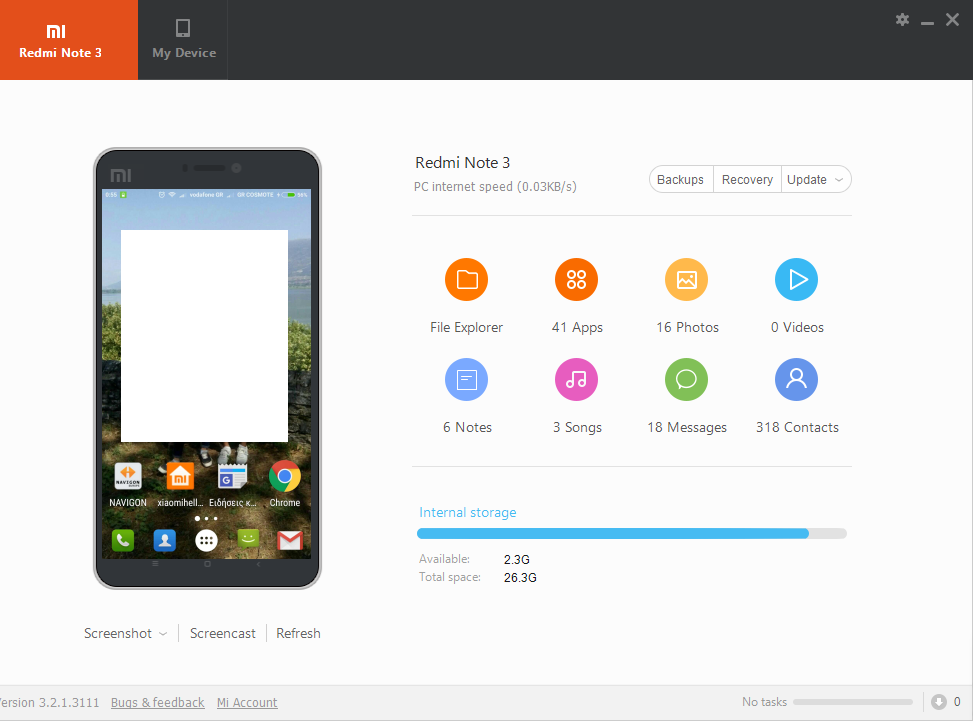Refresh the phone screen preview

click(298, 634)
